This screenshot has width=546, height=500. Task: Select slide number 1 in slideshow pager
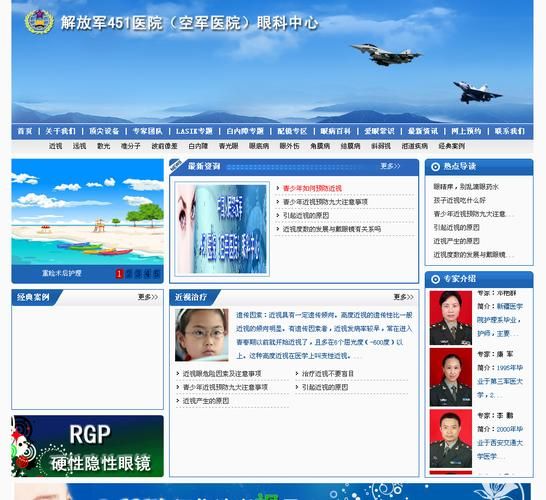(119, 274)
